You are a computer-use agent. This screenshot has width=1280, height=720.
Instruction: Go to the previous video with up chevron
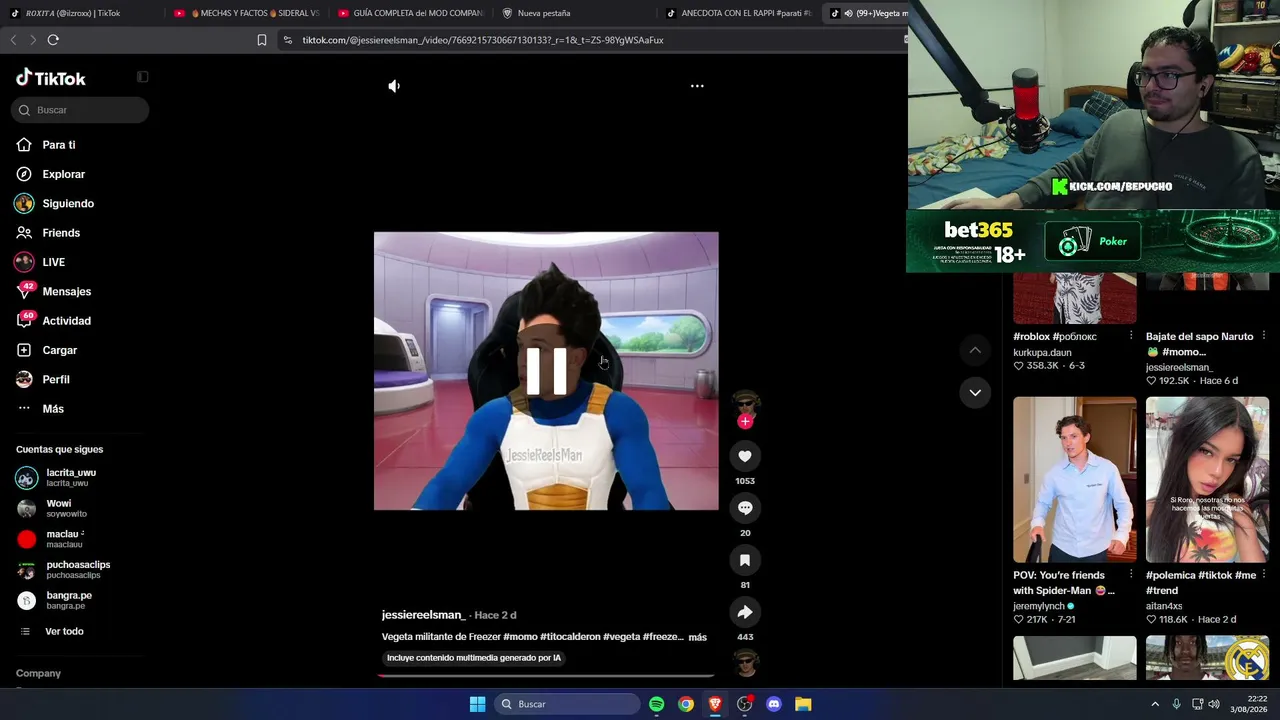[x=975, y=350]
